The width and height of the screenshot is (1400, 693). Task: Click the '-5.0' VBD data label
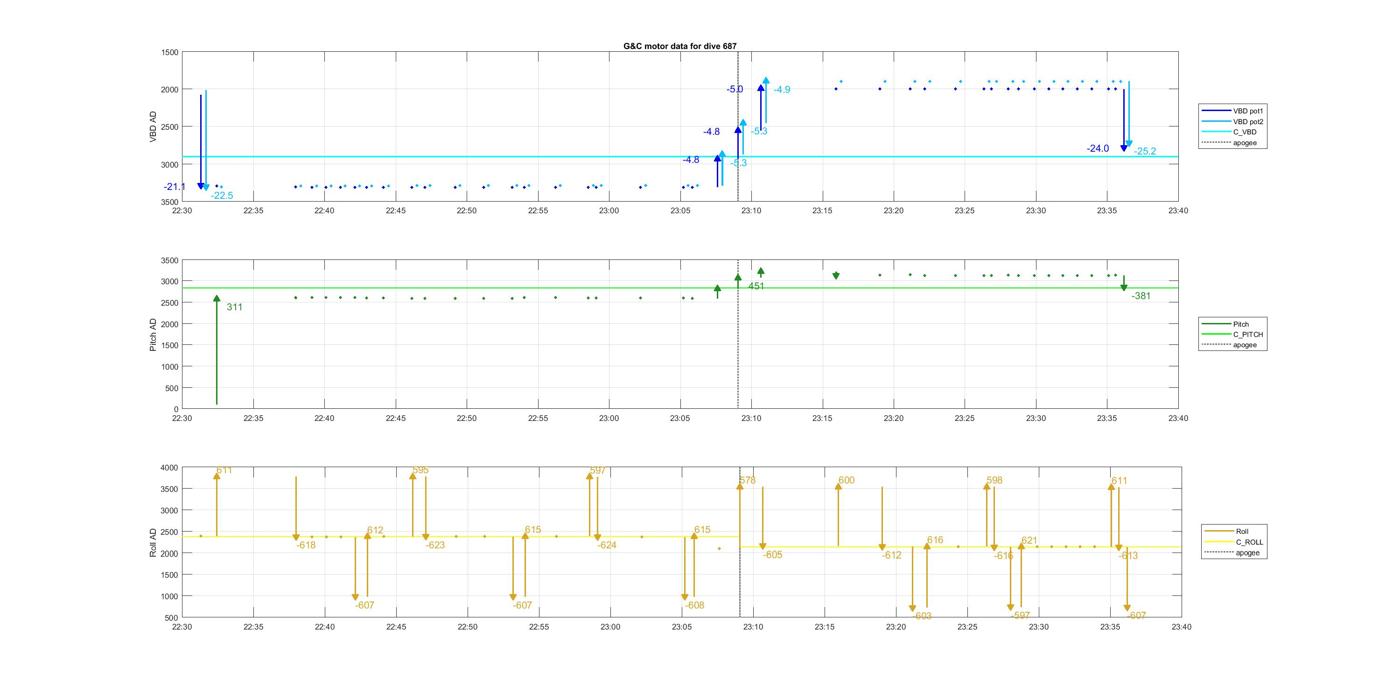coord(735,90)
